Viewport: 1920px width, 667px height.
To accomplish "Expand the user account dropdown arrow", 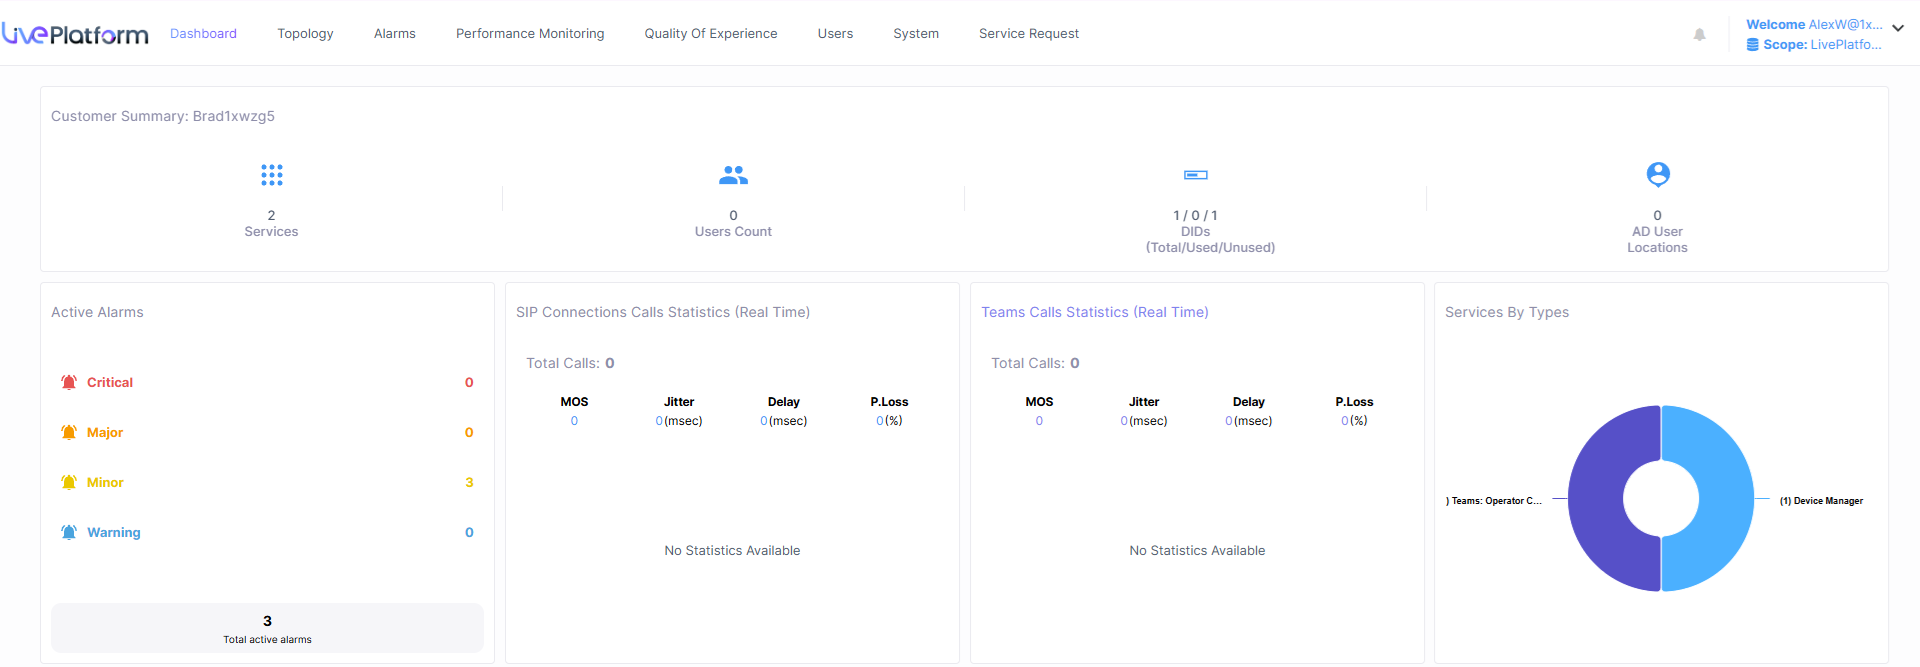I will click(x=1898, y=28).
